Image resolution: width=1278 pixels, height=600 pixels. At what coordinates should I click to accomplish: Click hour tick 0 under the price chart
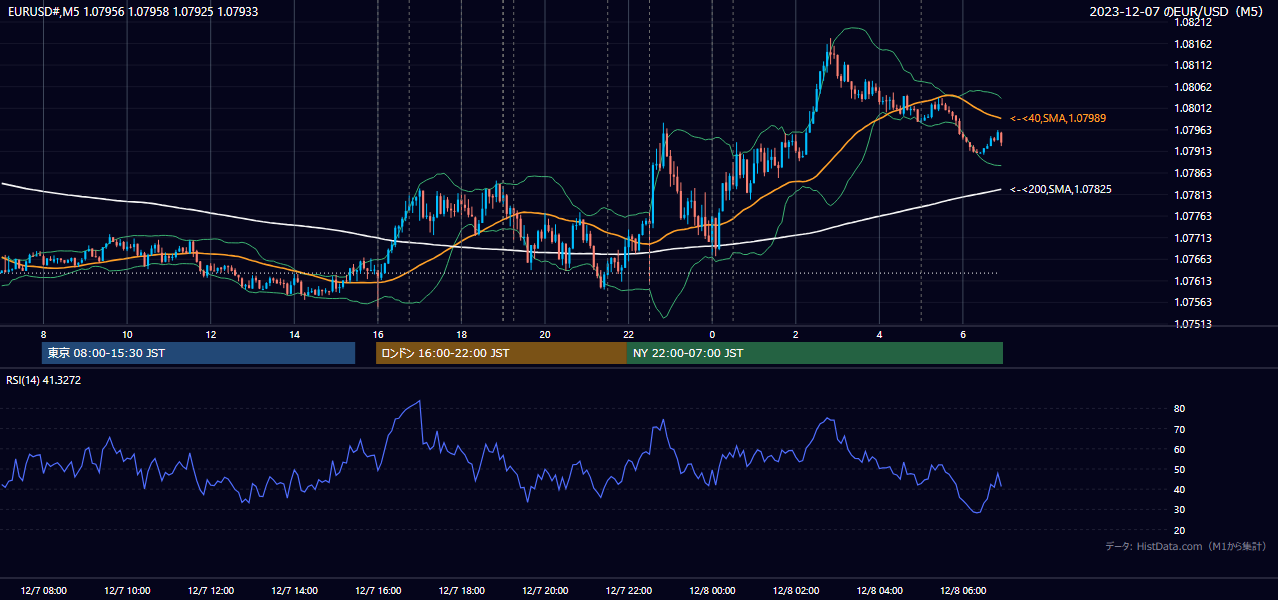coord(712,334)
